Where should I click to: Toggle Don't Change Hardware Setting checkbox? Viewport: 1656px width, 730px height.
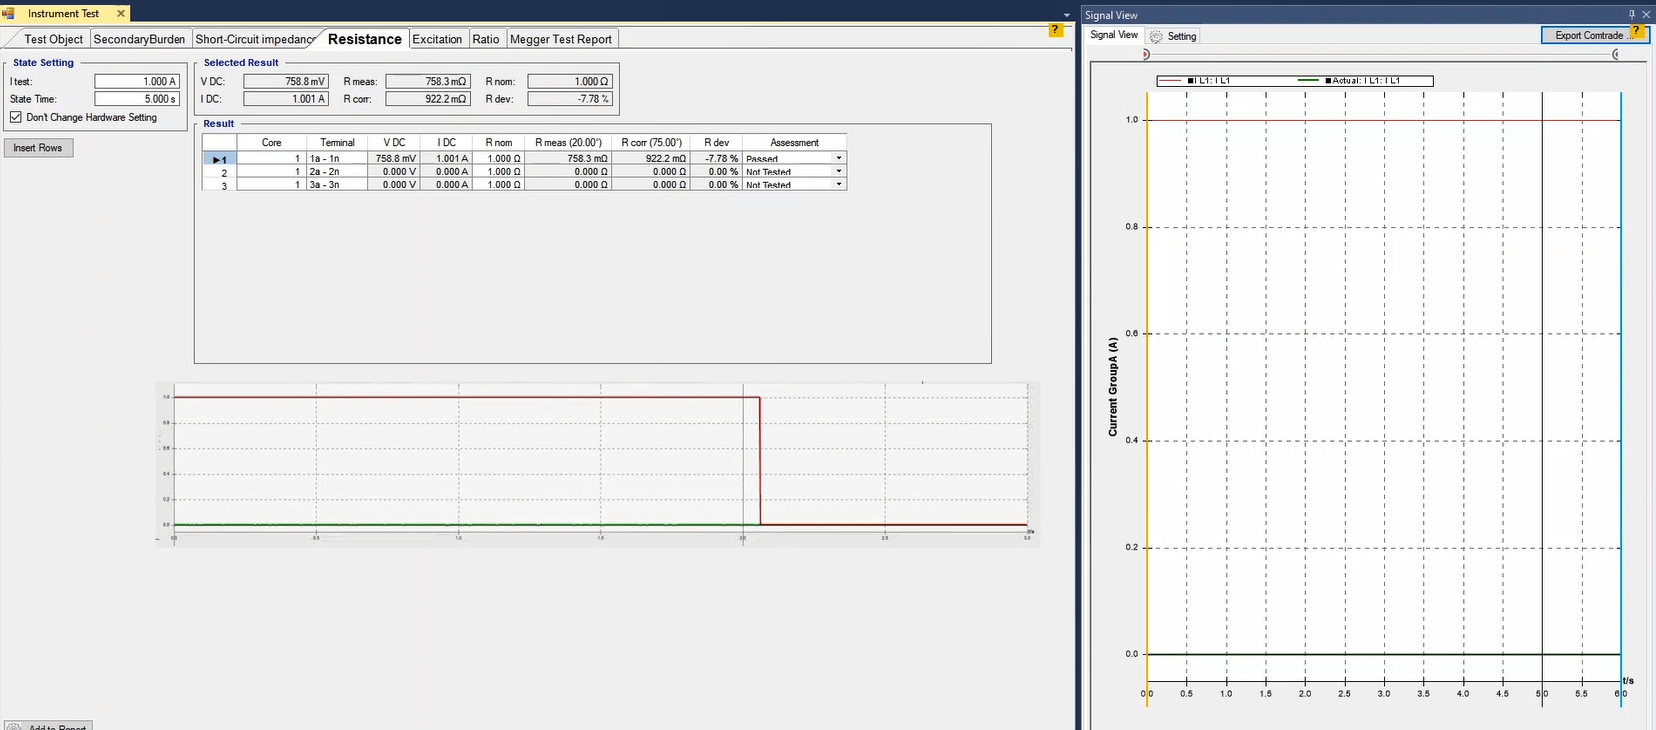click(x=16, y=117)
